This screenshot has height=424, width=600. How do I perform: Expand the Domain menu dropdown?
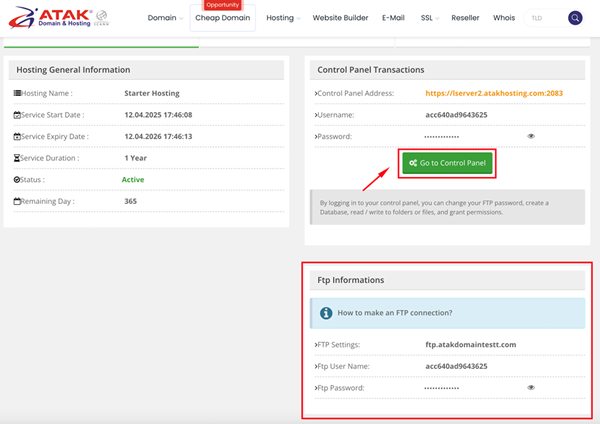click(x=165, y=18)
